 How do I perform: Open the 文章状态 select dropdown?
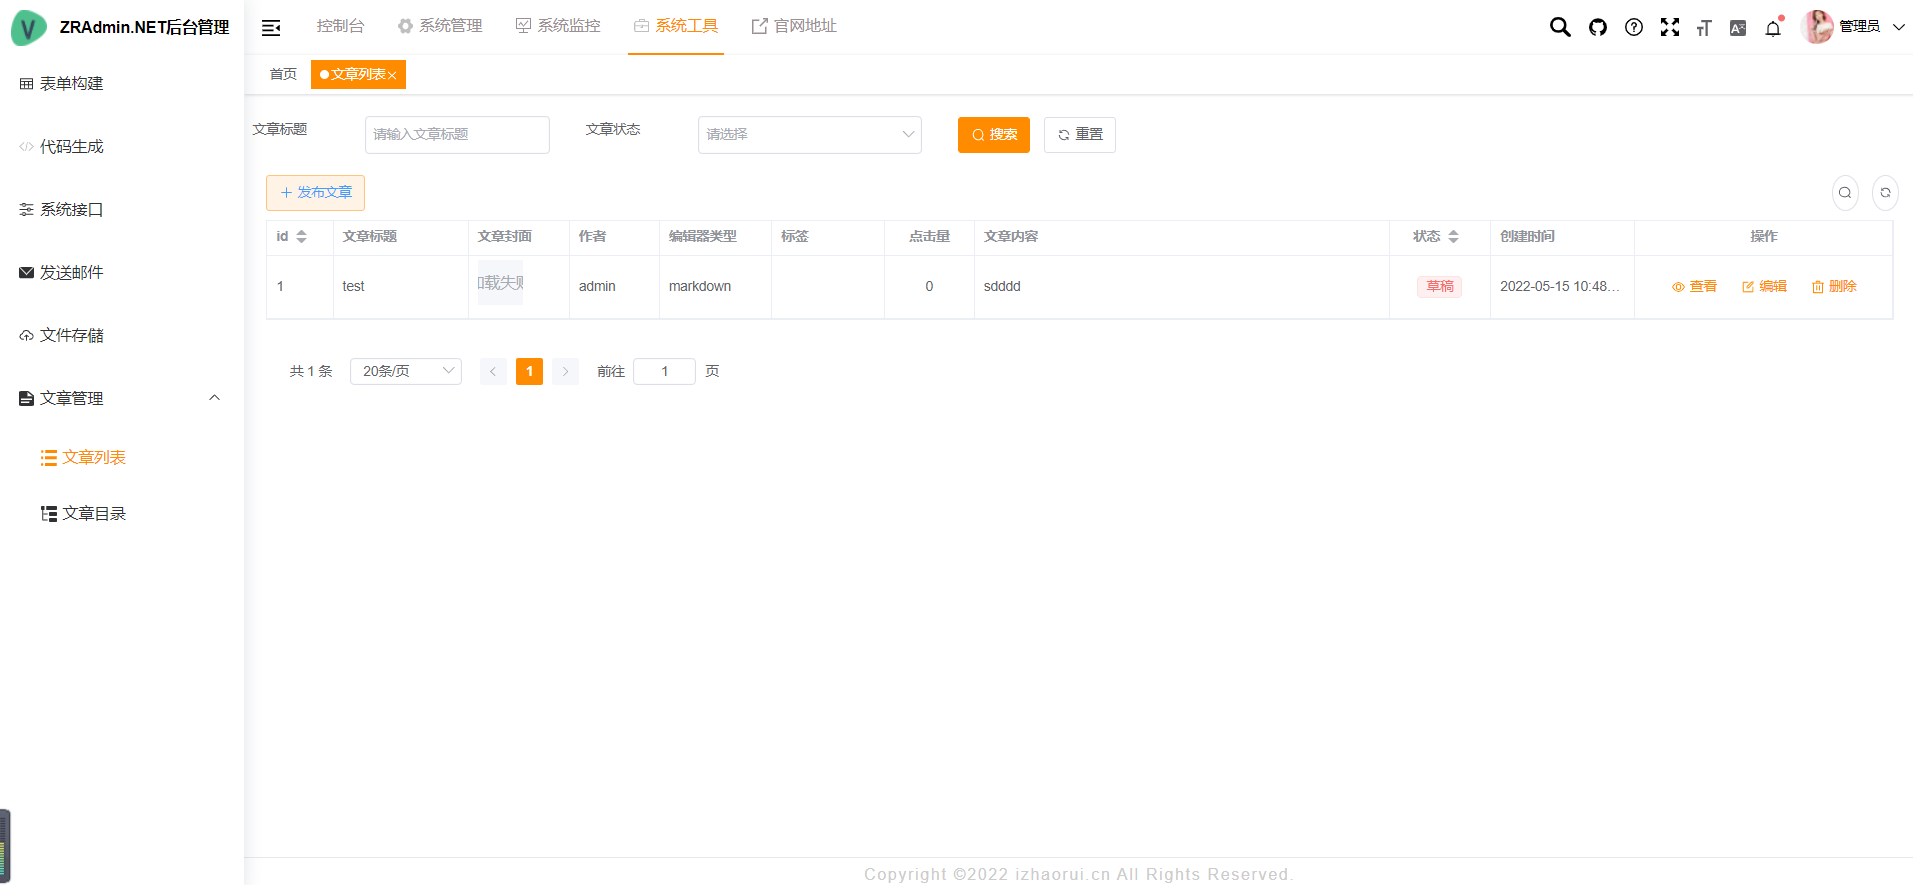coord(809,135)
